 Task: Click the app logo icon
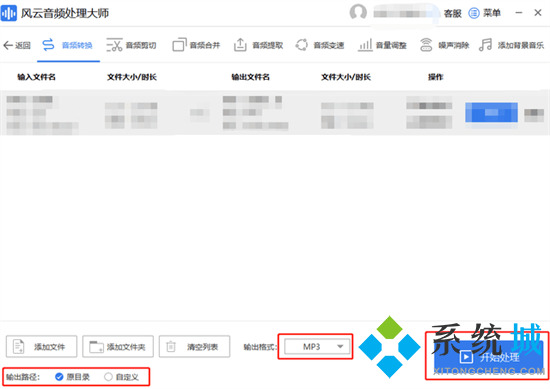[9, 13]
